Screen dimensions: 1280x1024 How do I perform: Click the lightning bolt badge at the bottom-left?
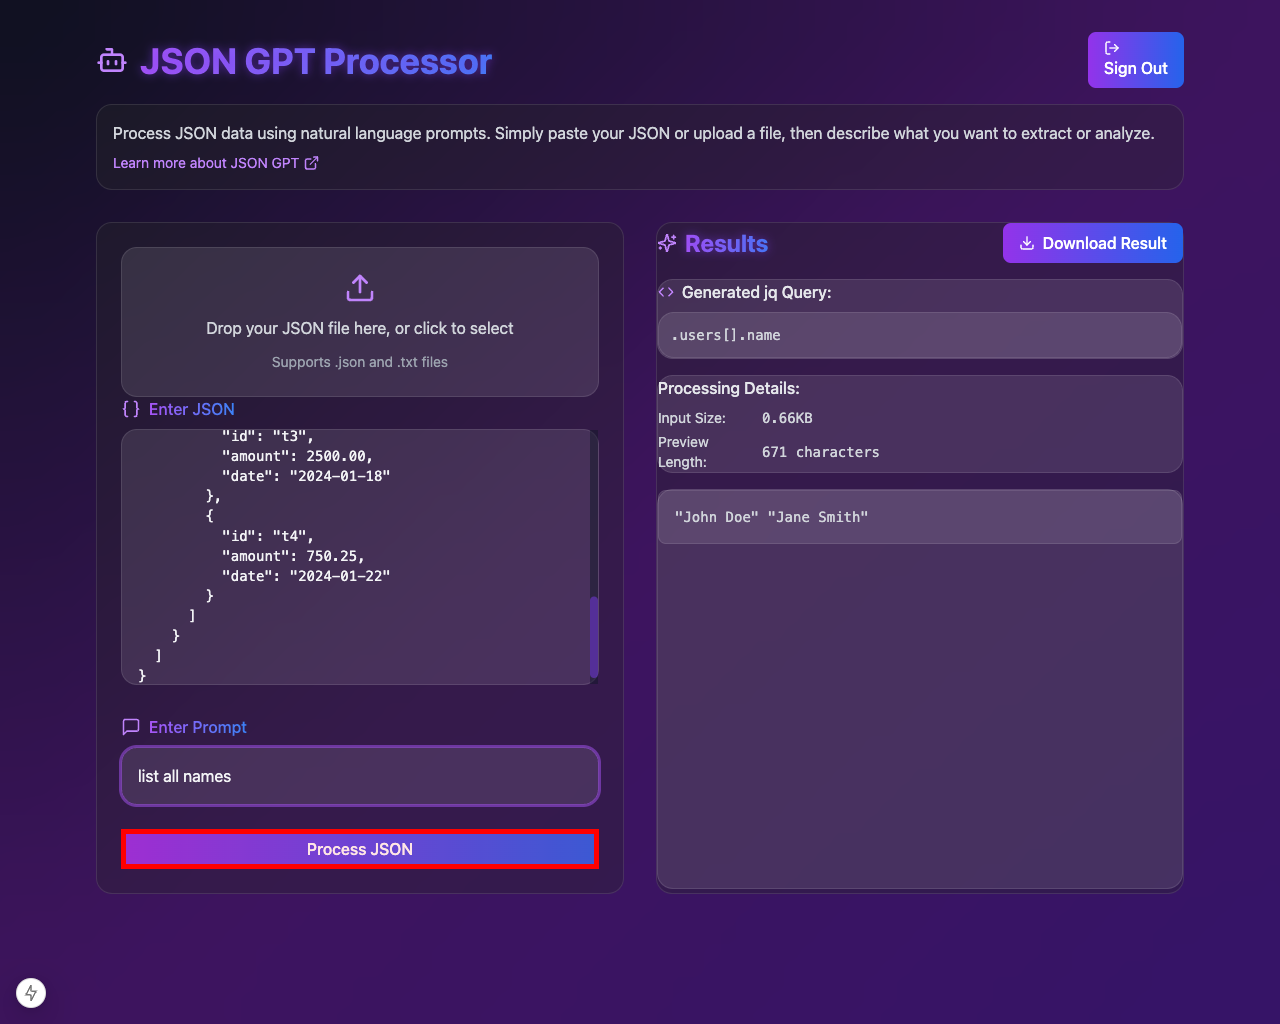pos(31,993)
